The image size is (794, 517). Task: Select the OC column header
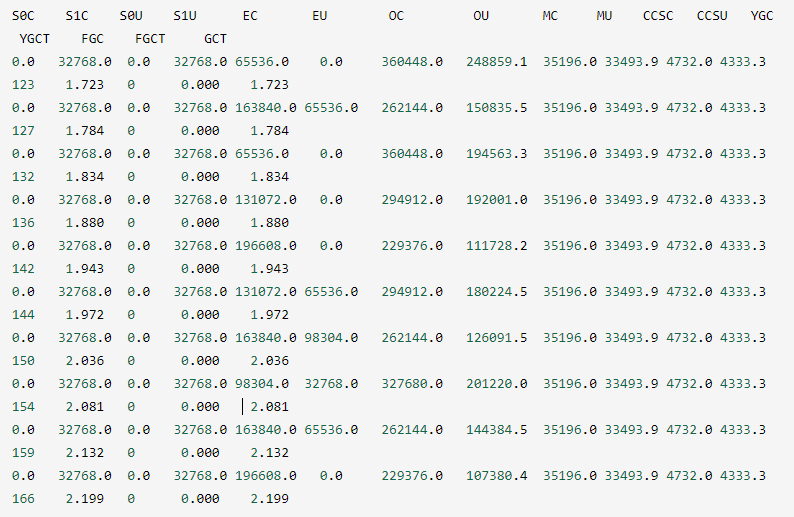point(396,16)
